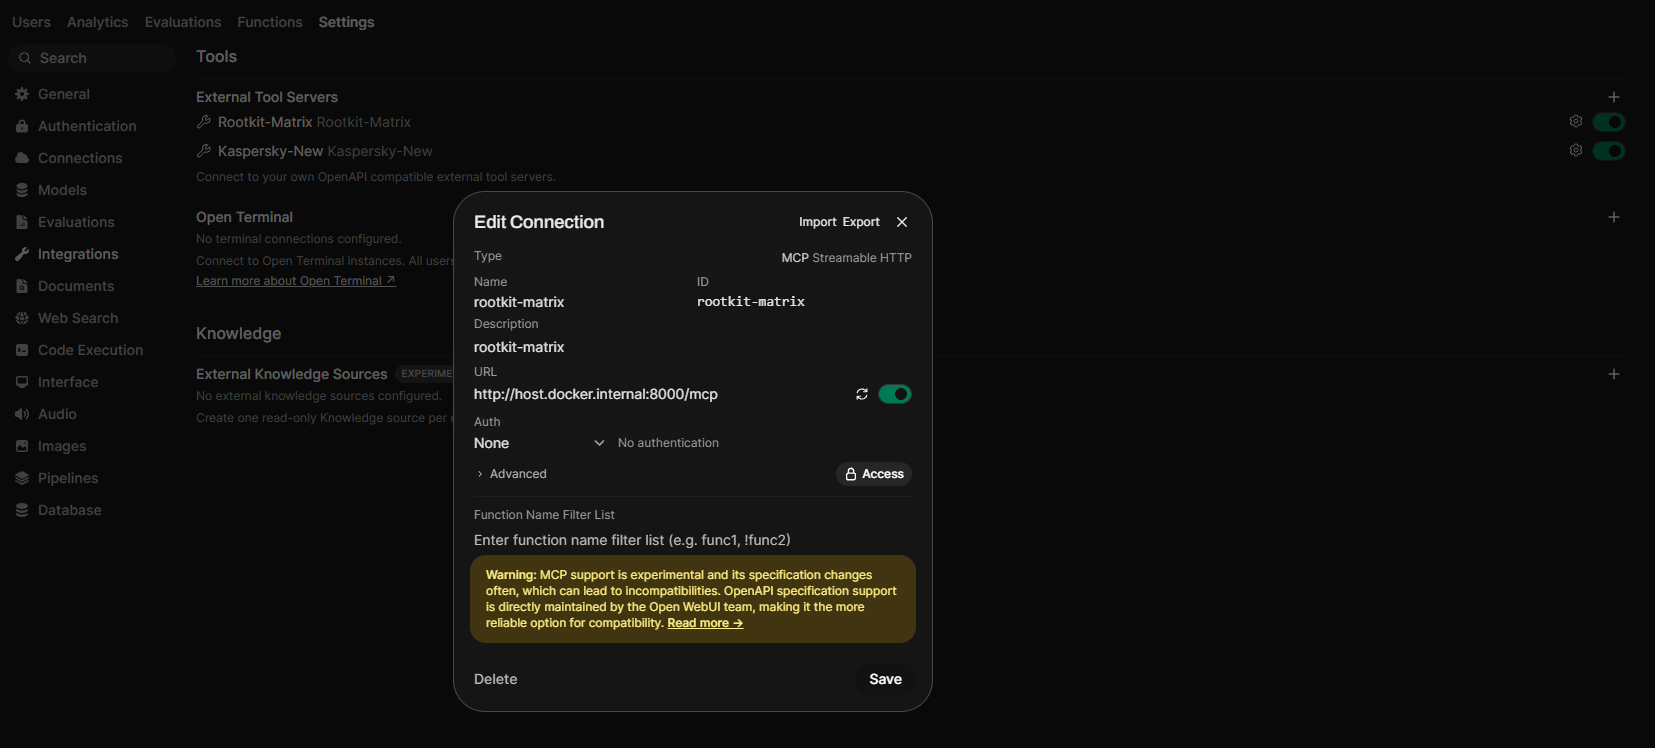Click the Models stack icon
The width and height of the screenshot is (1655, 748).
pyautogui.click(x=22, y=190)
